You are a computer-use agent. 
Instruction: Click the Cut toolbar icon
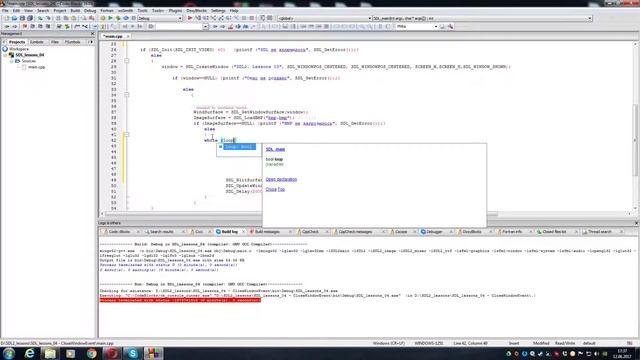[x=58, y=18]
